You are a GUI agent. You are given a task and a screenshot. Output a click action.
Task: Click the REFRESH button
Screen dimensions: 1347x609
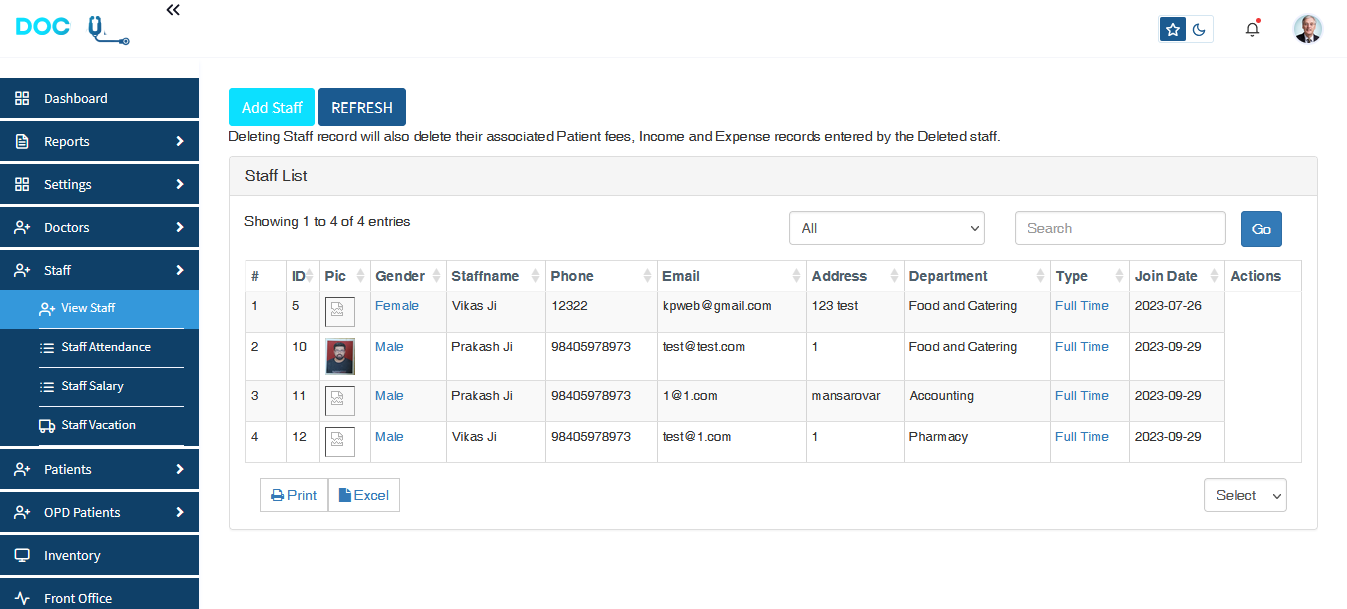362,107
